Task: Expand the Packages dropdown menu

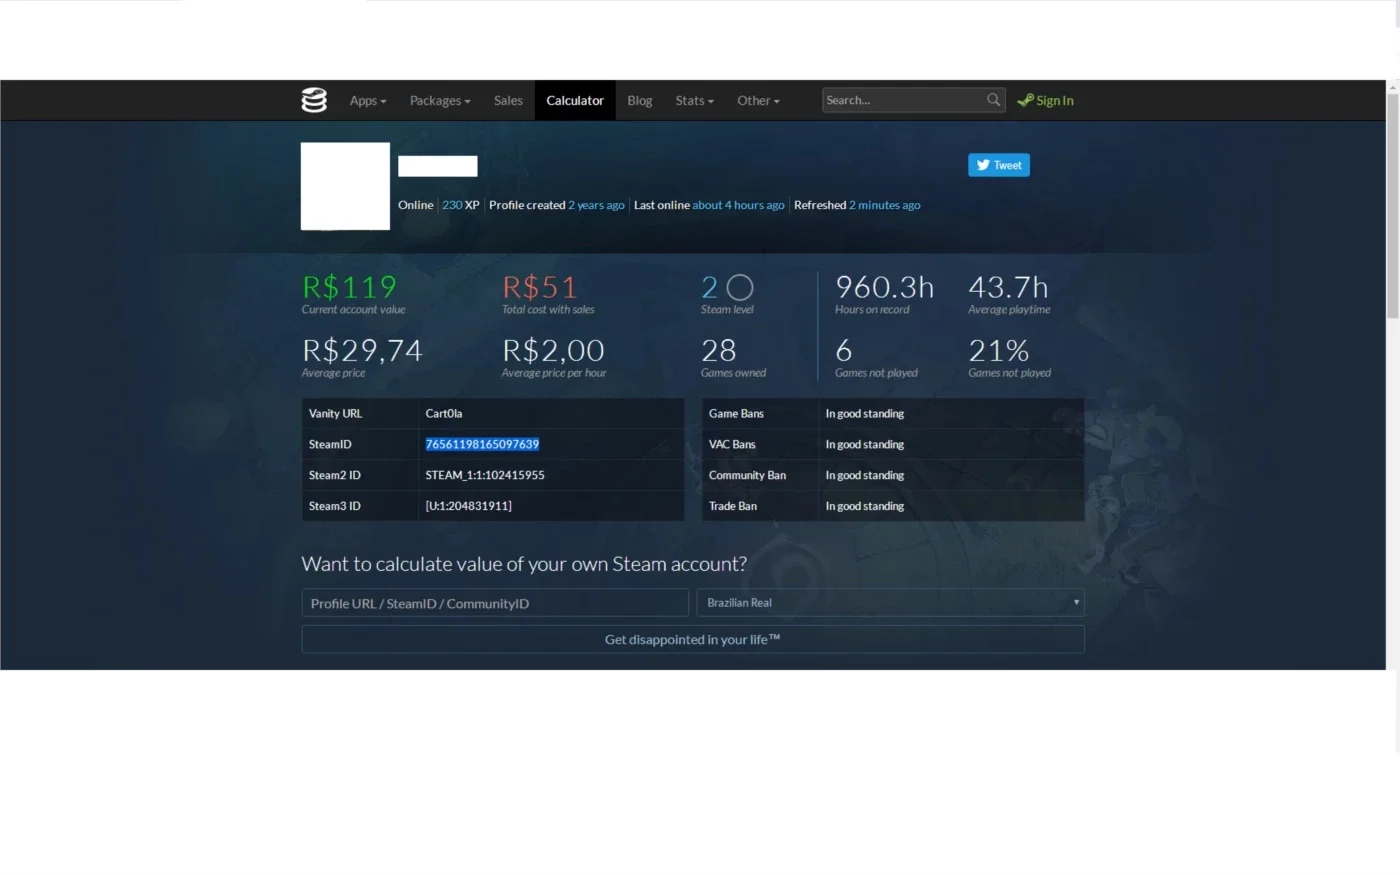Action: (x=440, y=101)
